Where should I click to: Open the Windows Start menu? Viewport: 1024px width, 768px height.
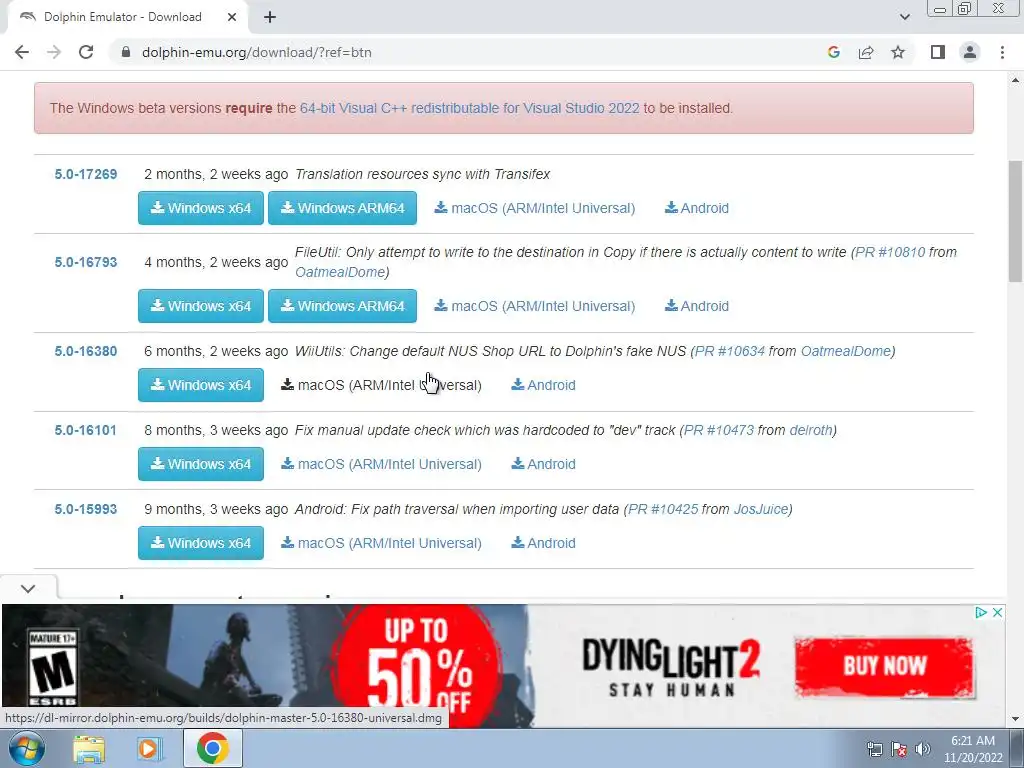pos(25,748)
